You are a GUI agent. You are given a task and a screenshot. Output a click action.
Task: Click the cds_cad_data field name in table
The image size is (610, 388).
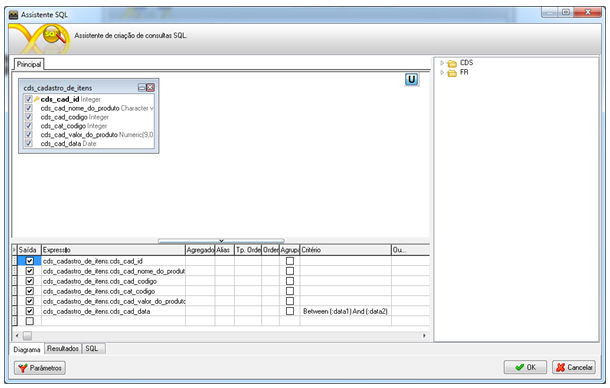tap(61, 144)
